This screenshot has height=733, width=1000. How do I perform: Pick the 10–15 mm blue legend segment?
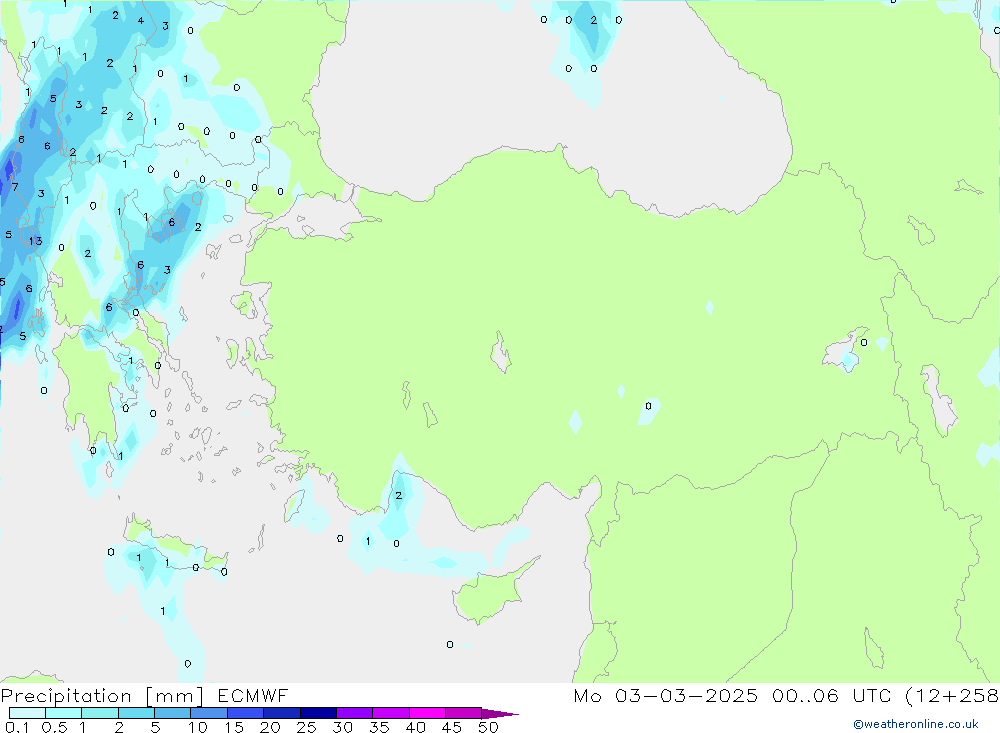pyautogui.click(x=209, y=713)
